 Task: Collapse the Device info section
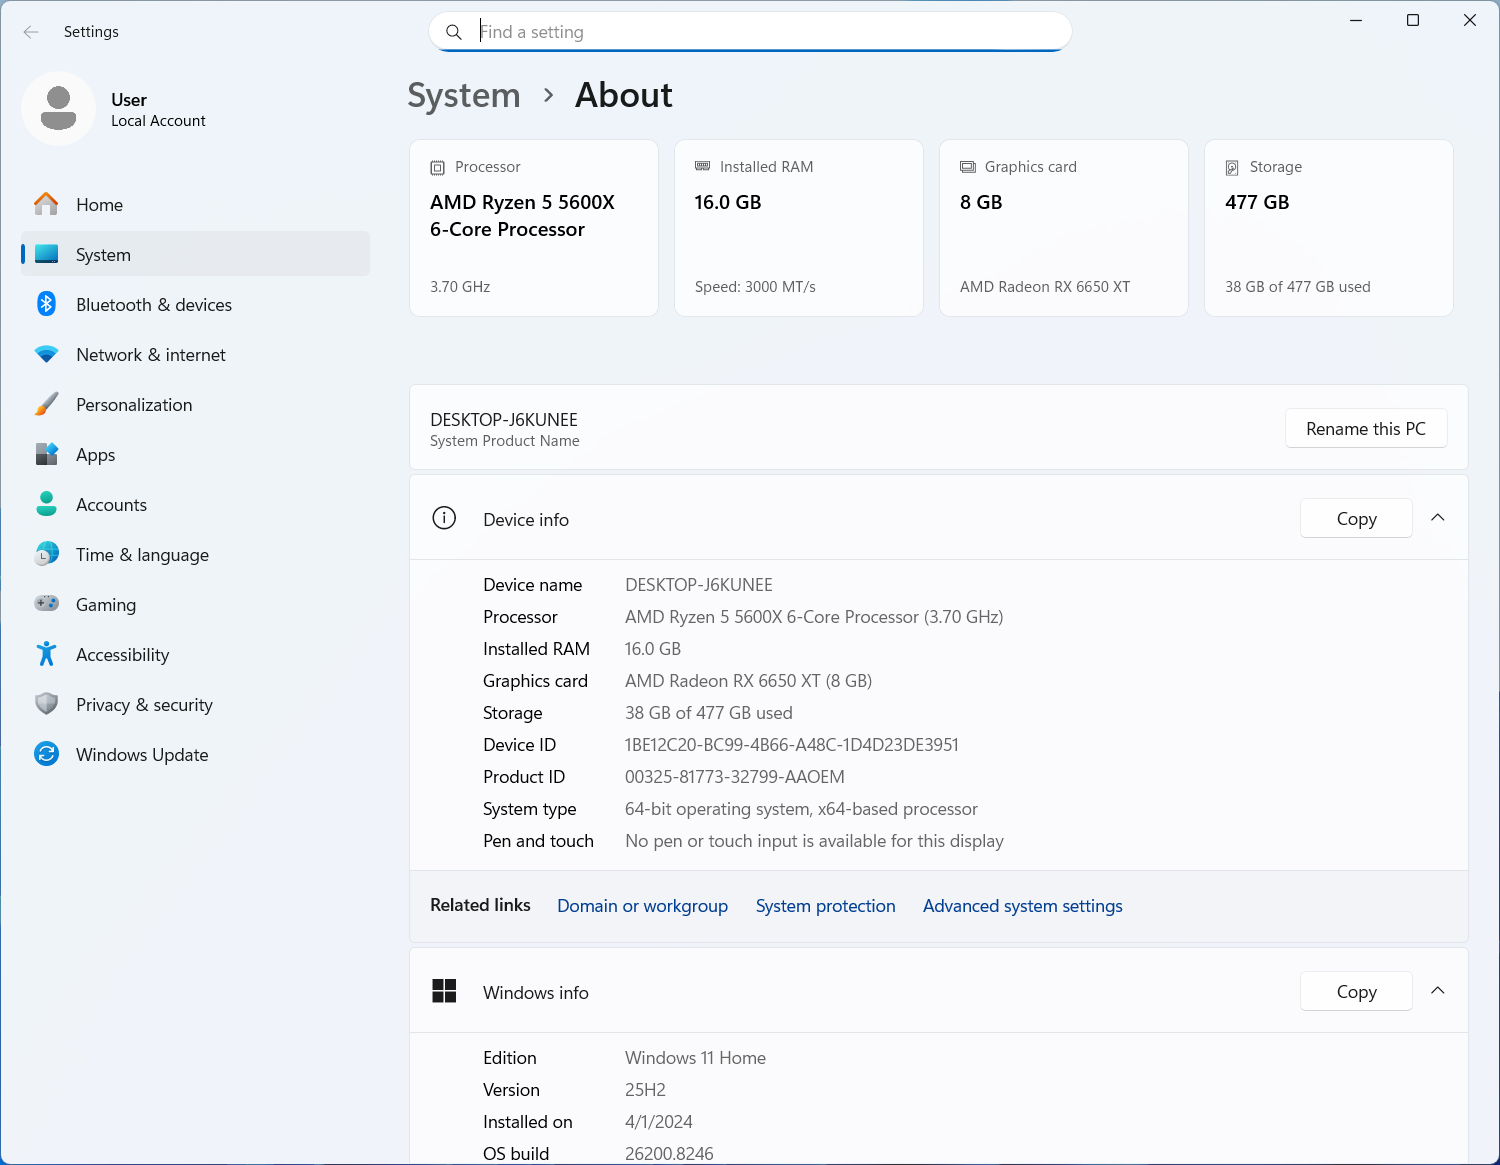1437,518
